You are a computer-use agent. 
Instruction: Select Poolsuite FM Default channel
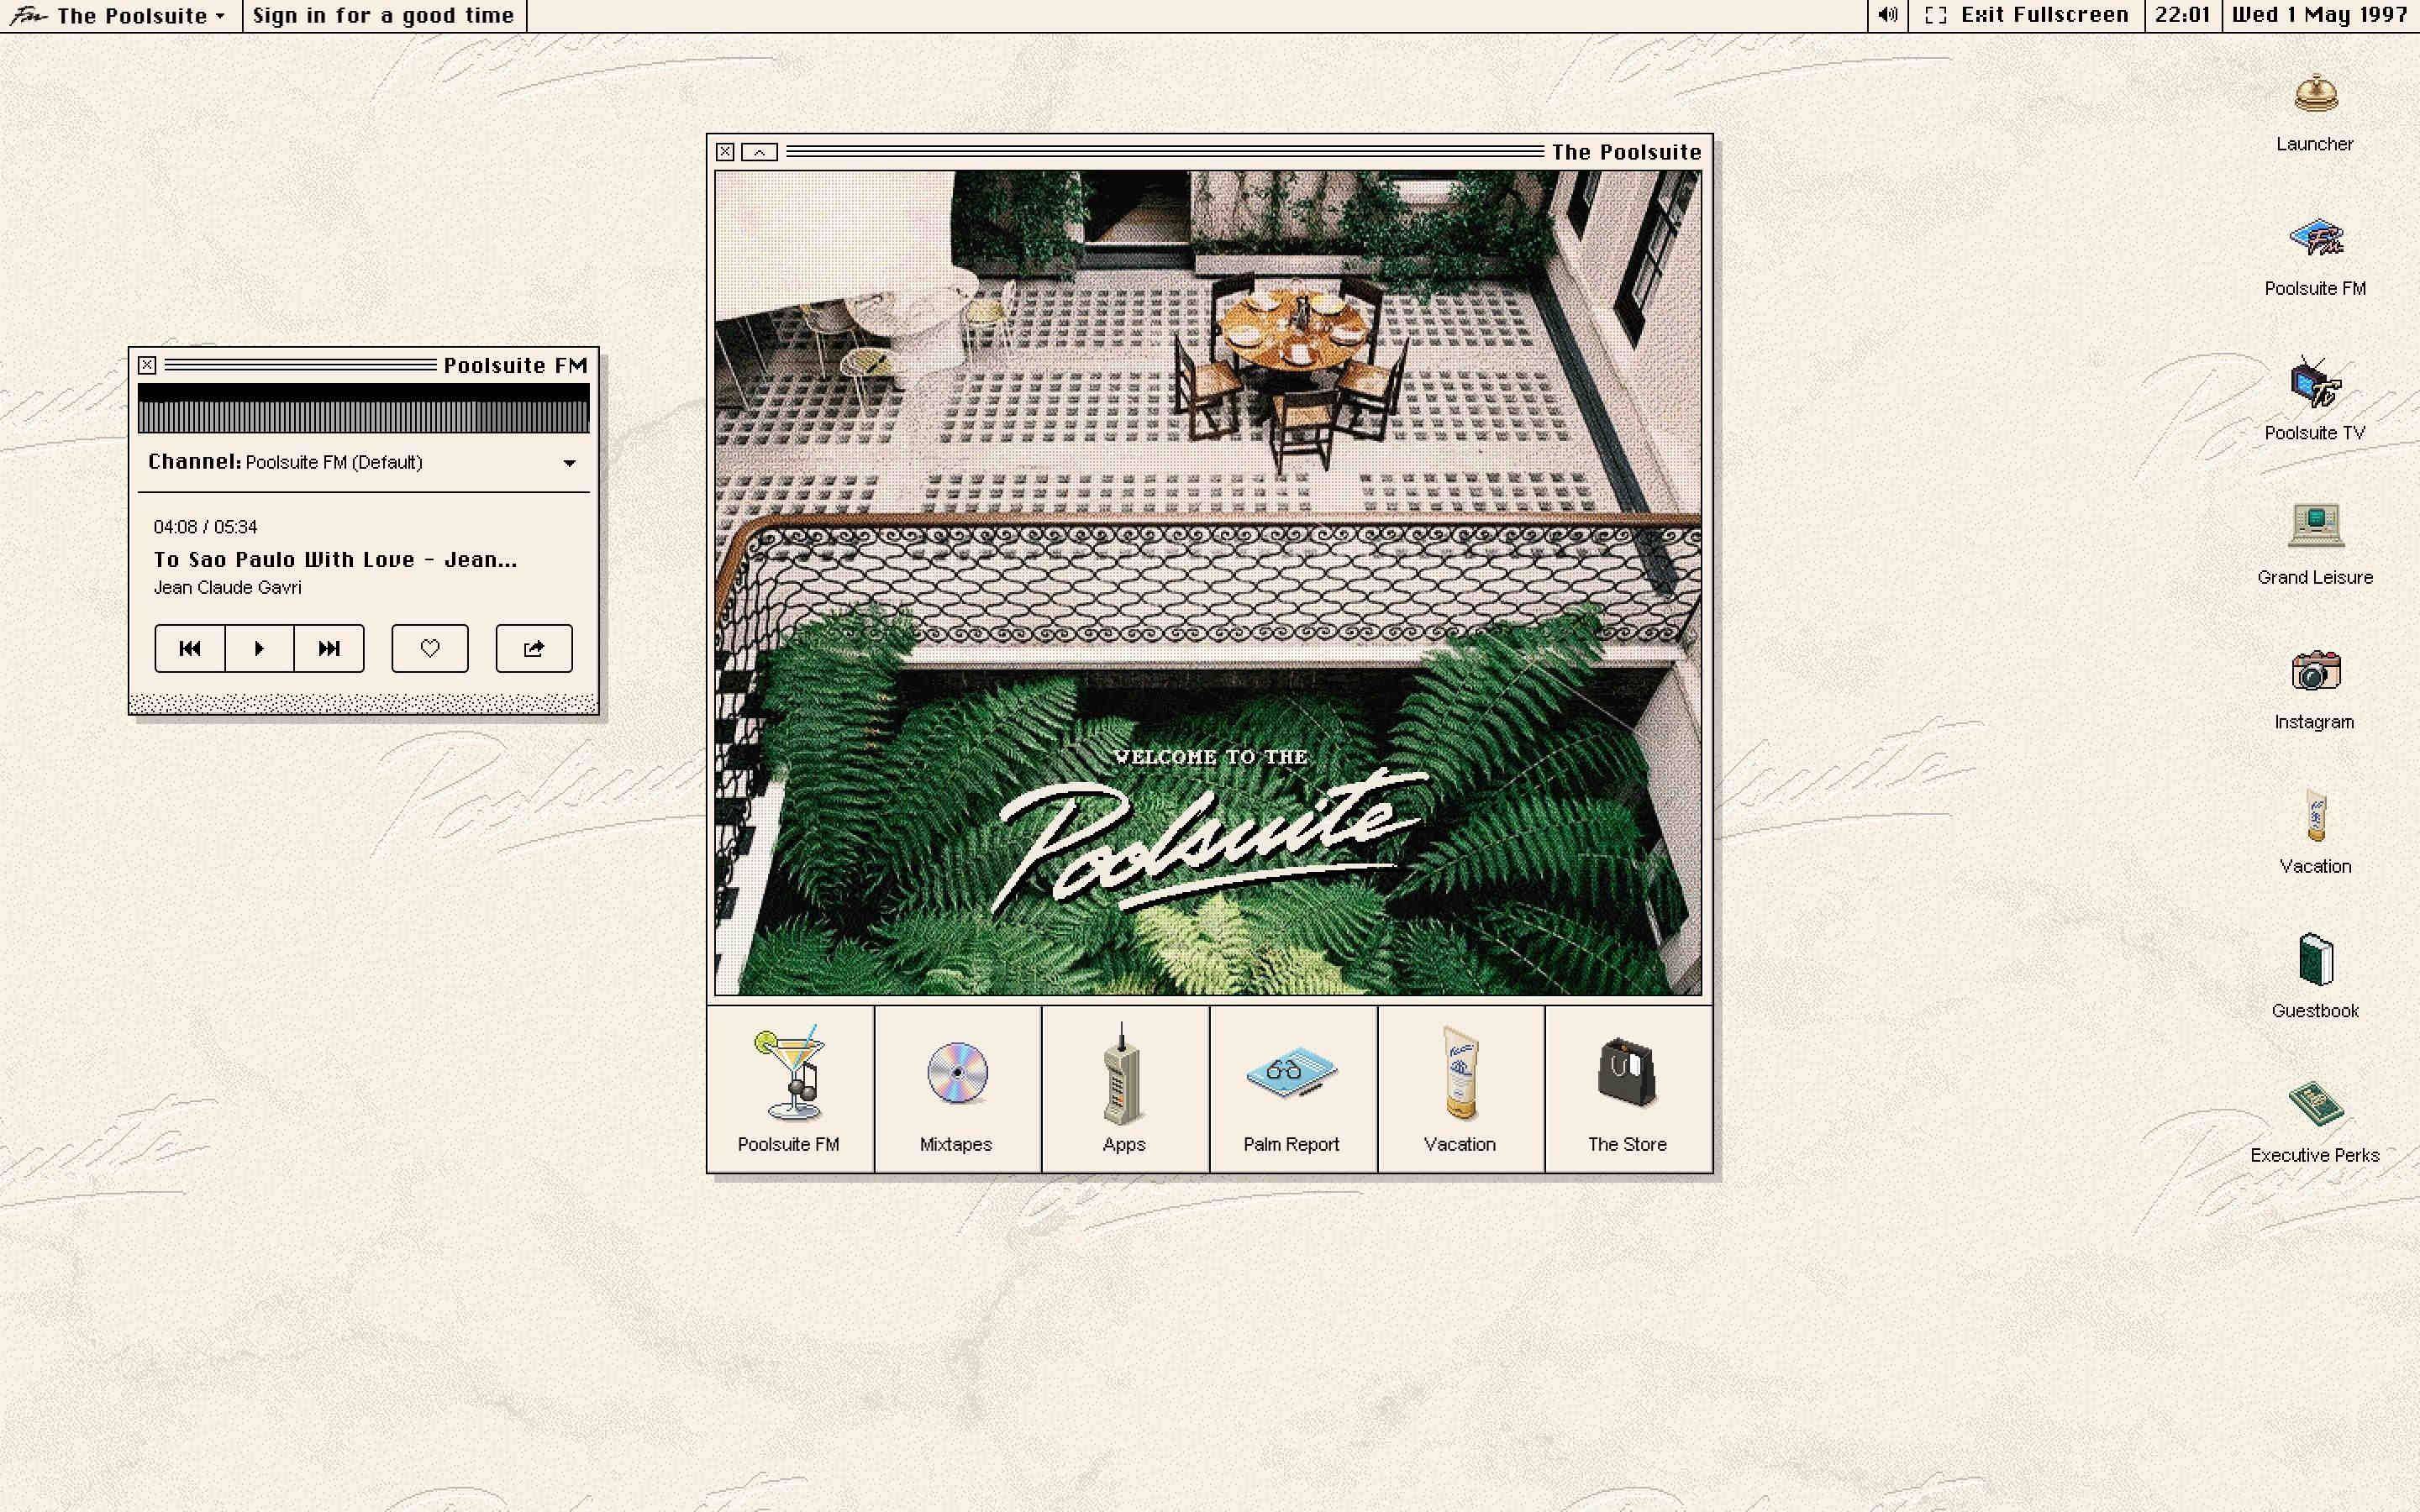tap(362, 462)
